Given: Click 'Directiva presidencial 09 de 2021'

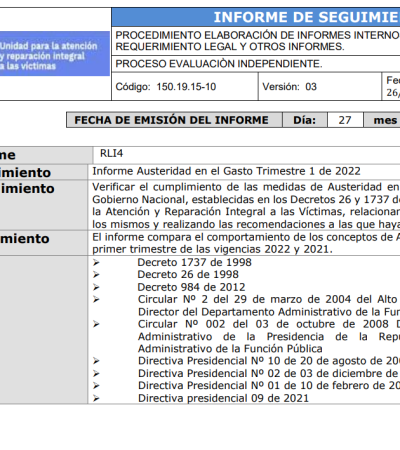Looking at the screenshot, I should (x=223, y=398).
